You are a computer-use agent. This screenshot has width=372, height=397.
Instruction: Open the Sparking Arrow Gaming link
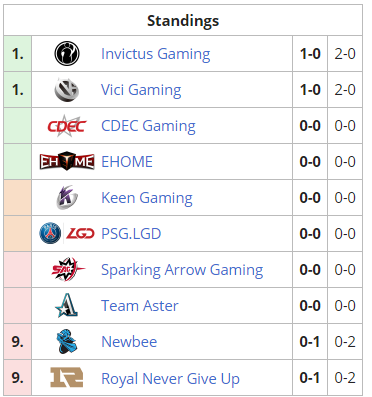click(182, 270)
